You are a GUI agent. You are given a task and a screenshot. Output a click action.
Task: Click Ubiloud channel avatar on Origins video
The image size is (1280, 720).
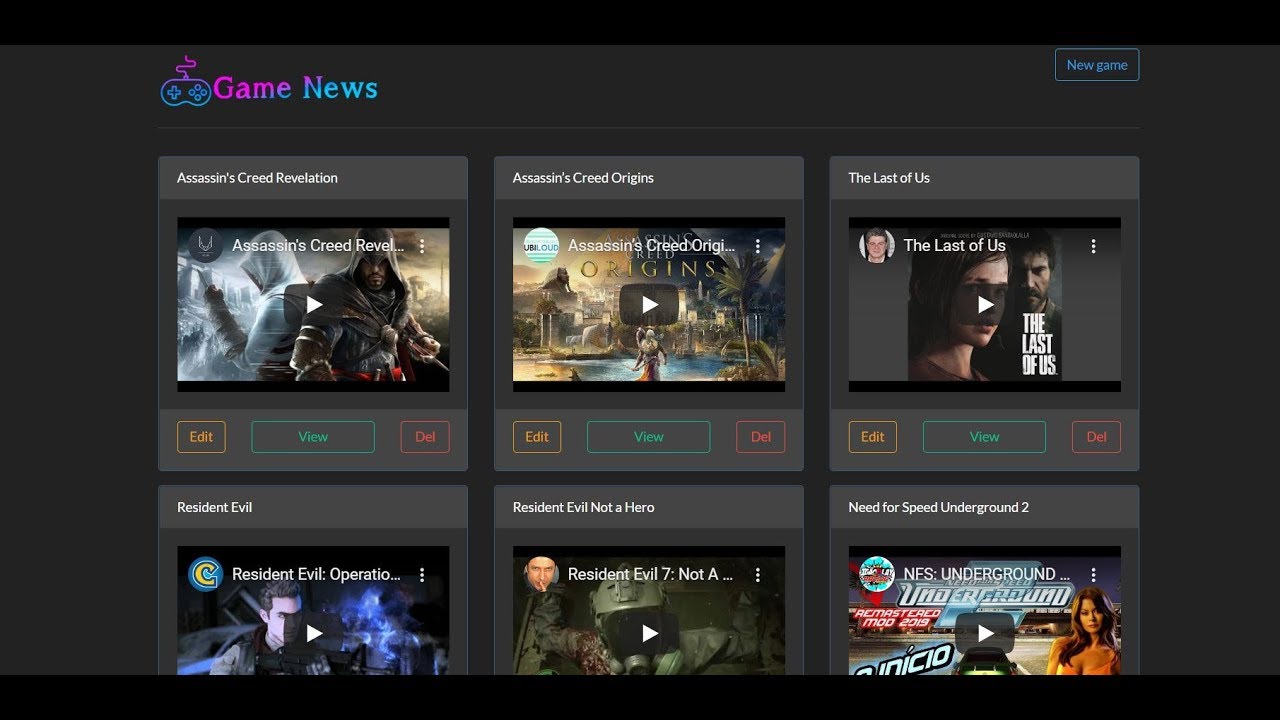pos(541,245)
